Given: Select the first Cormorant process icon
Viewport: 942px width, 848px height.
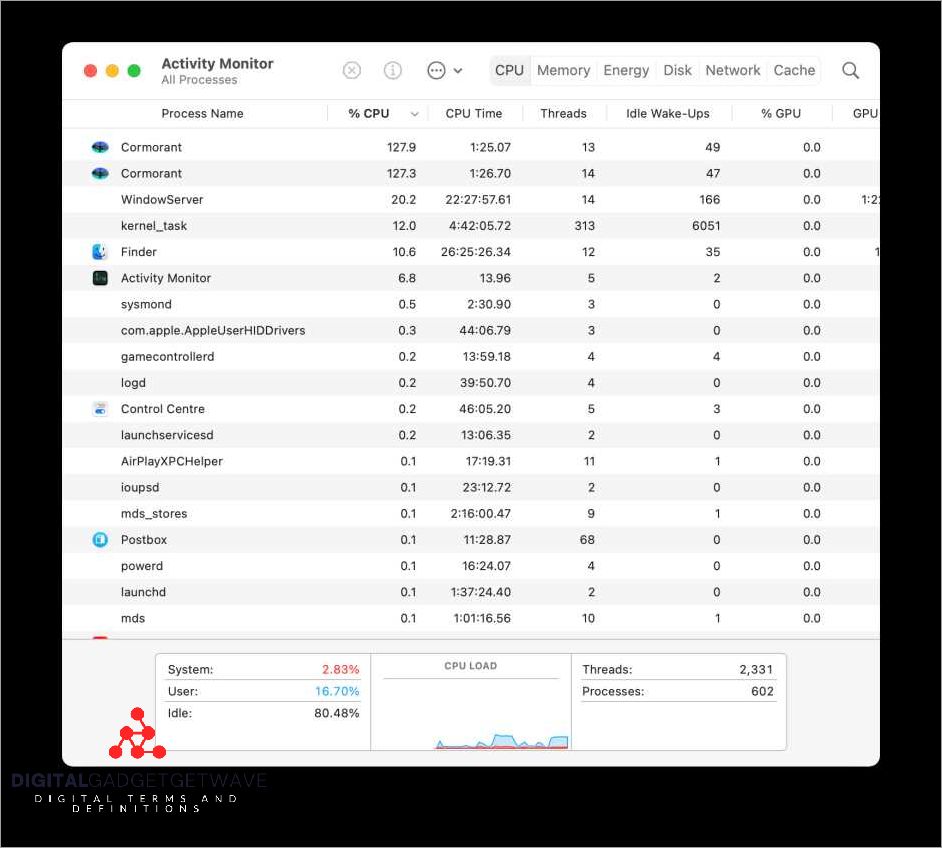Looking at the screenshot, I should 100,147.
